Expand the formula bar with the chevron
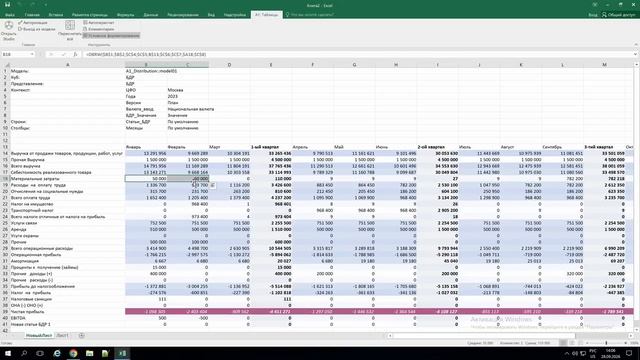This screenshot has height=360, width=640. pos(636,54)
